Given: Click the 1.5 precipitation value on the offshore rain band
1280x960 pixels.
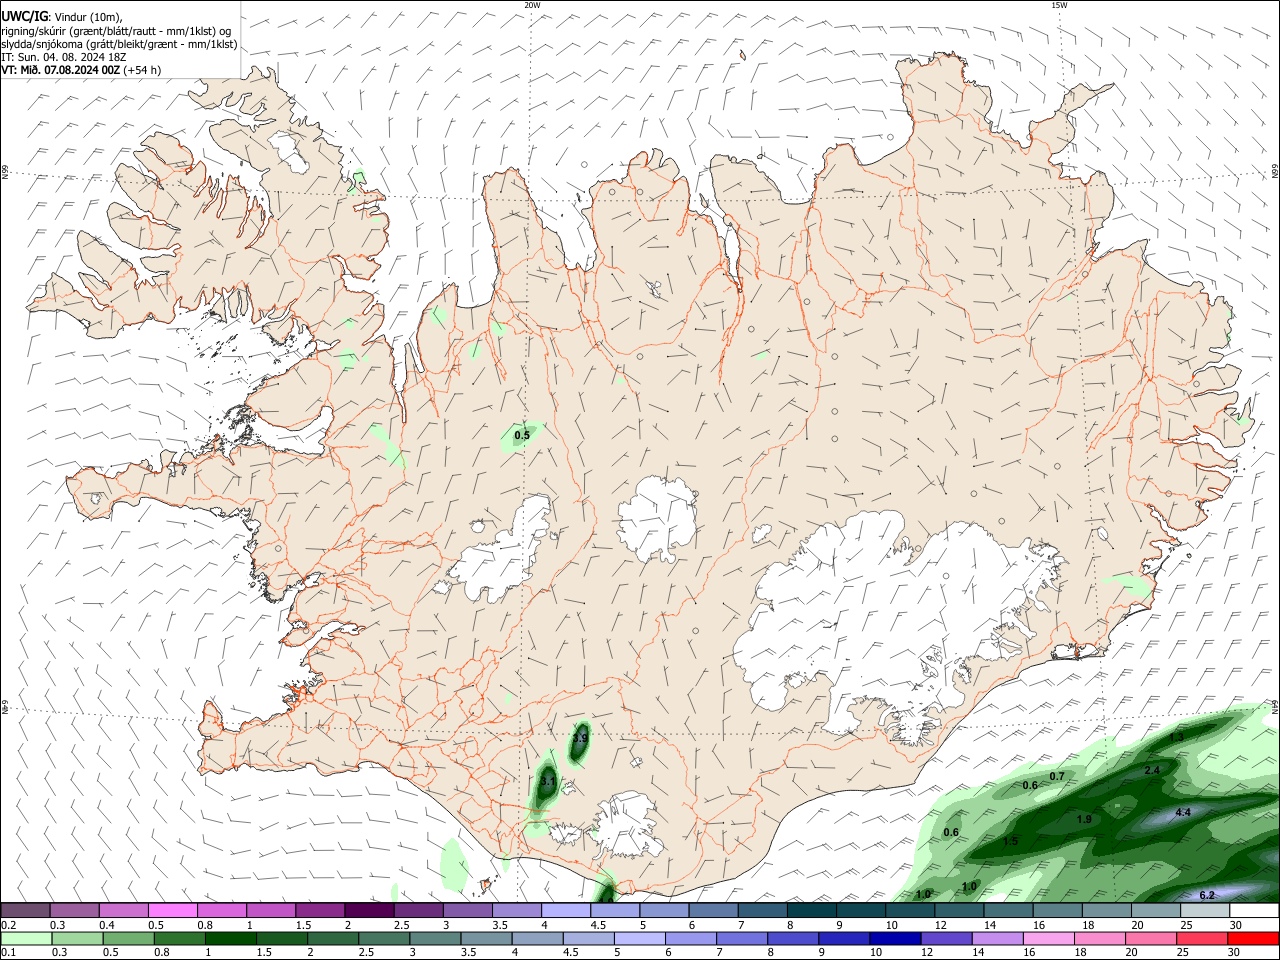Looking at the screenshot, I should click(1010, 841).
